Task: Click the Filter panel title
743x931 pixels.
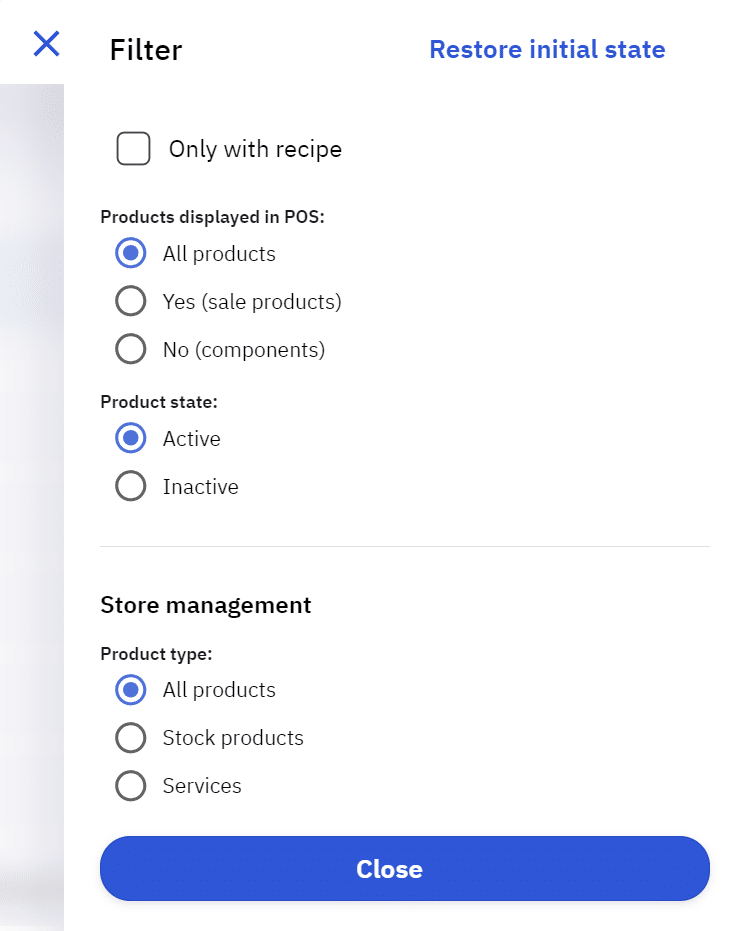Action: click(x=146, y=50)
